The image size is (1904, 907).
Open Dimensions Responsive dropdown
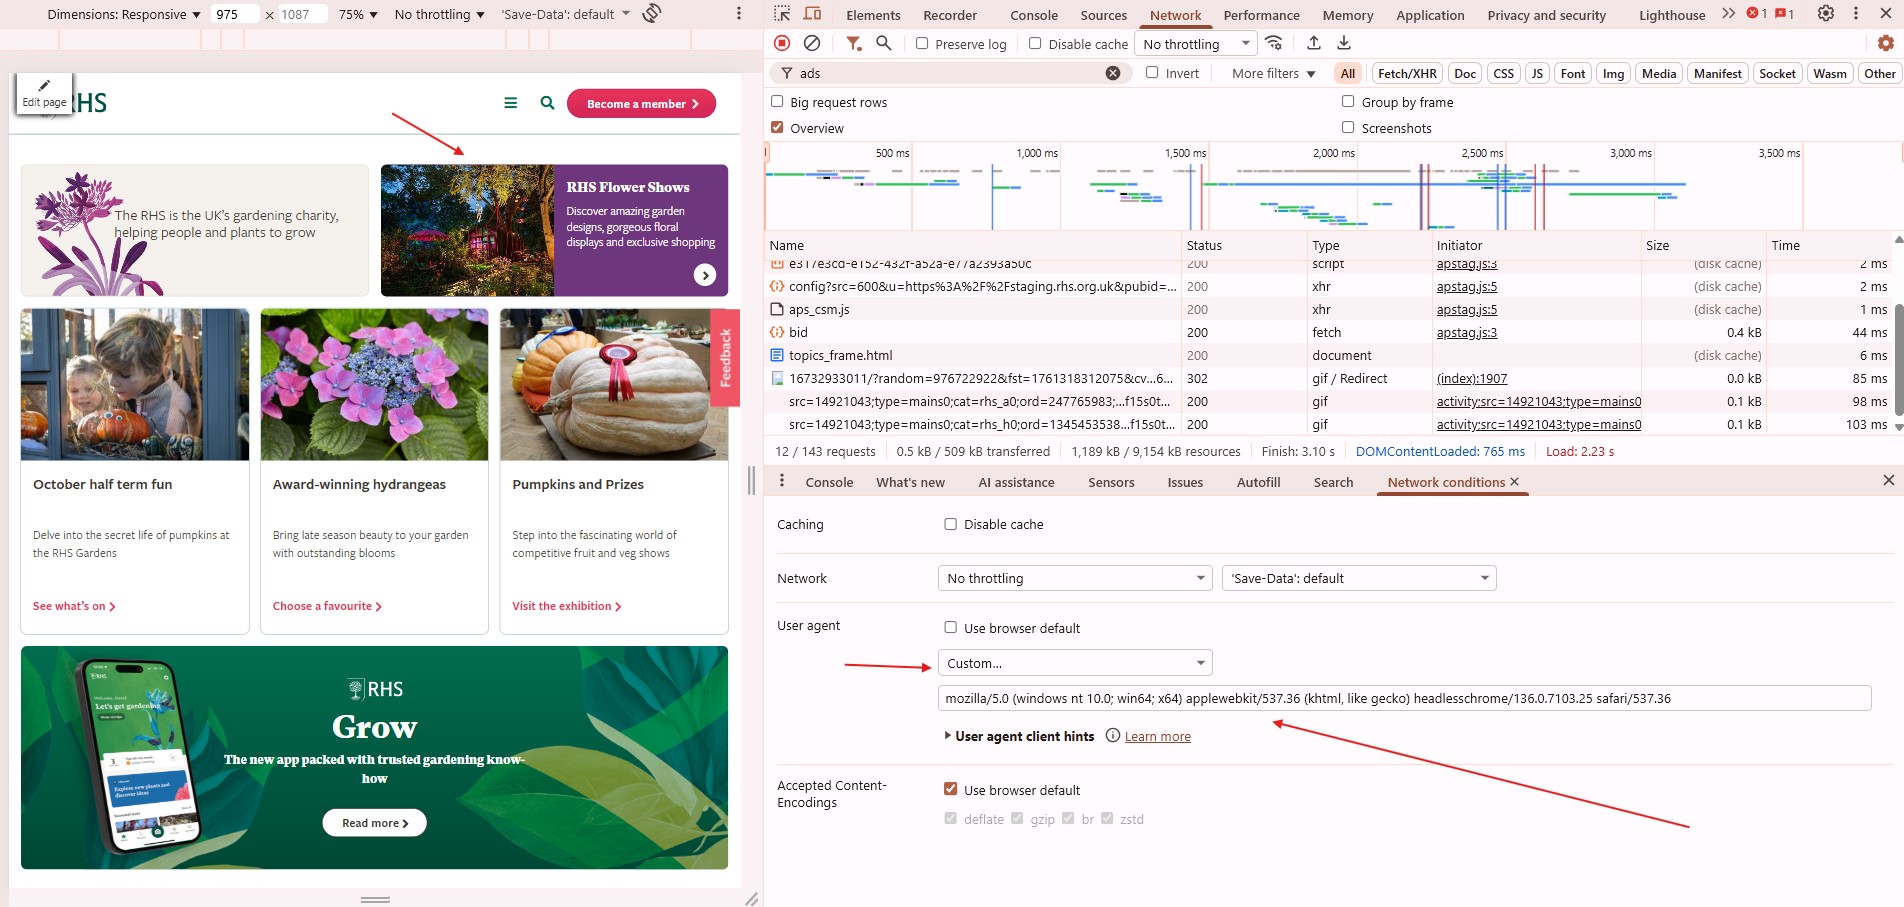(123, 14)
